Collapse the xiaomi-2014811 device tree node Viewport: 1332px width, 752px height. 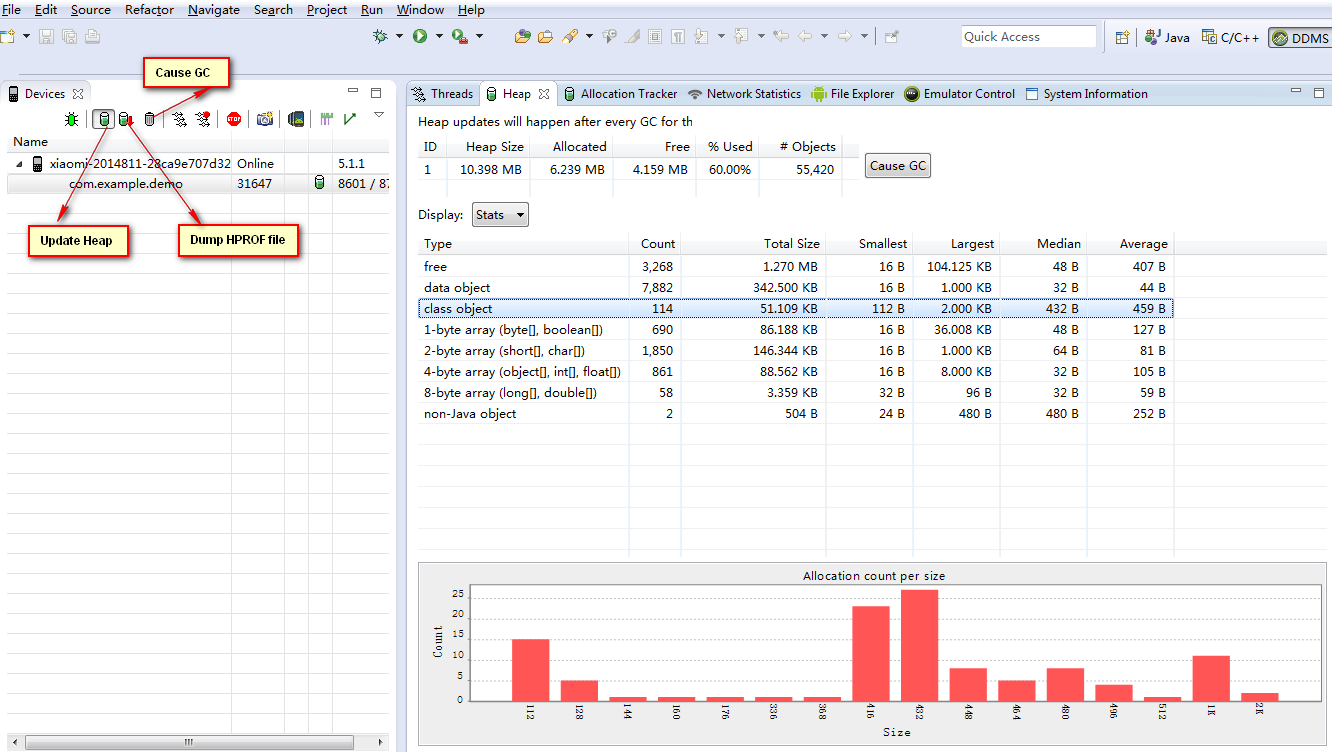[19, 163]
